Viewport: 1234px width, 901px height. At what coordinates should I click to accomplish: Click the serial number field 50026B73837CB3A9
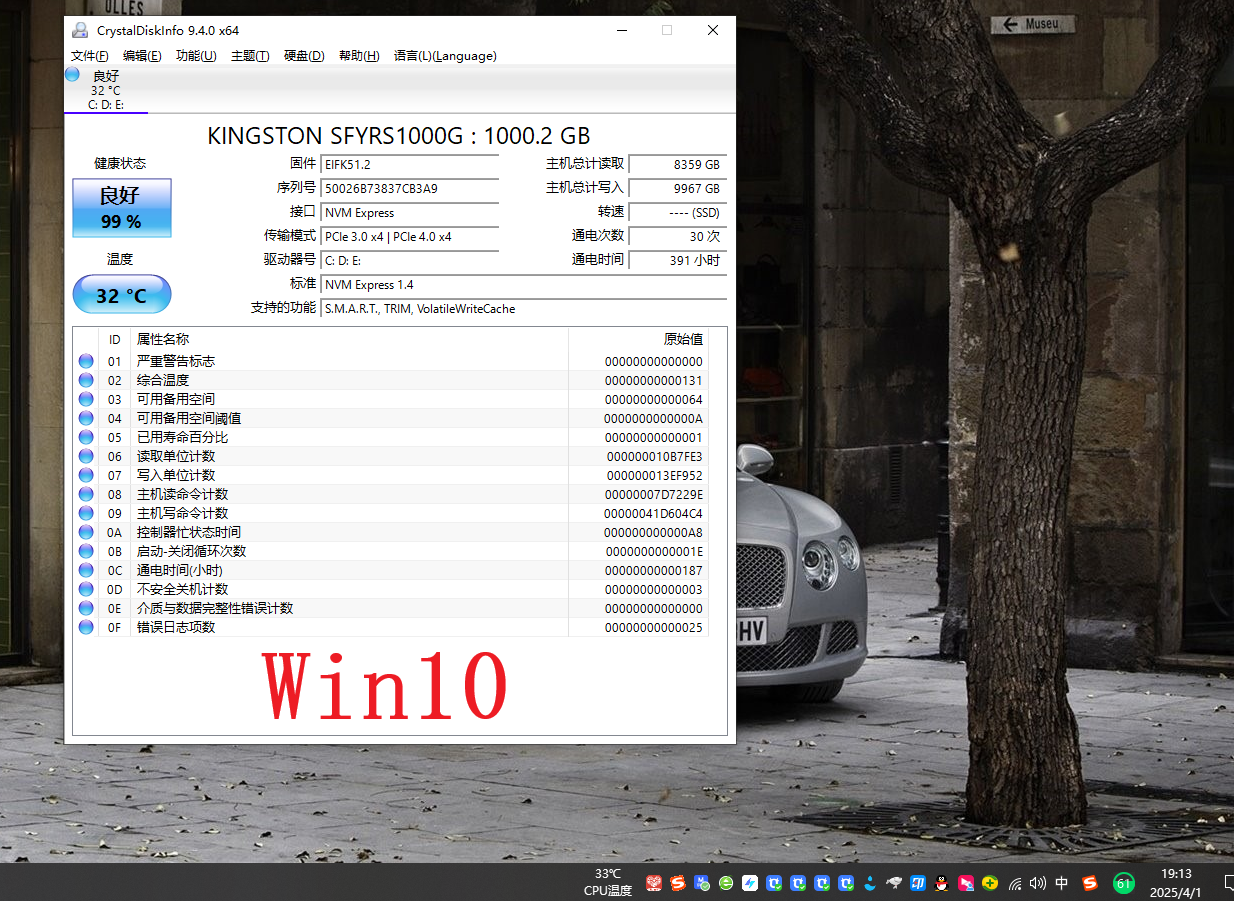pos(410,188)
